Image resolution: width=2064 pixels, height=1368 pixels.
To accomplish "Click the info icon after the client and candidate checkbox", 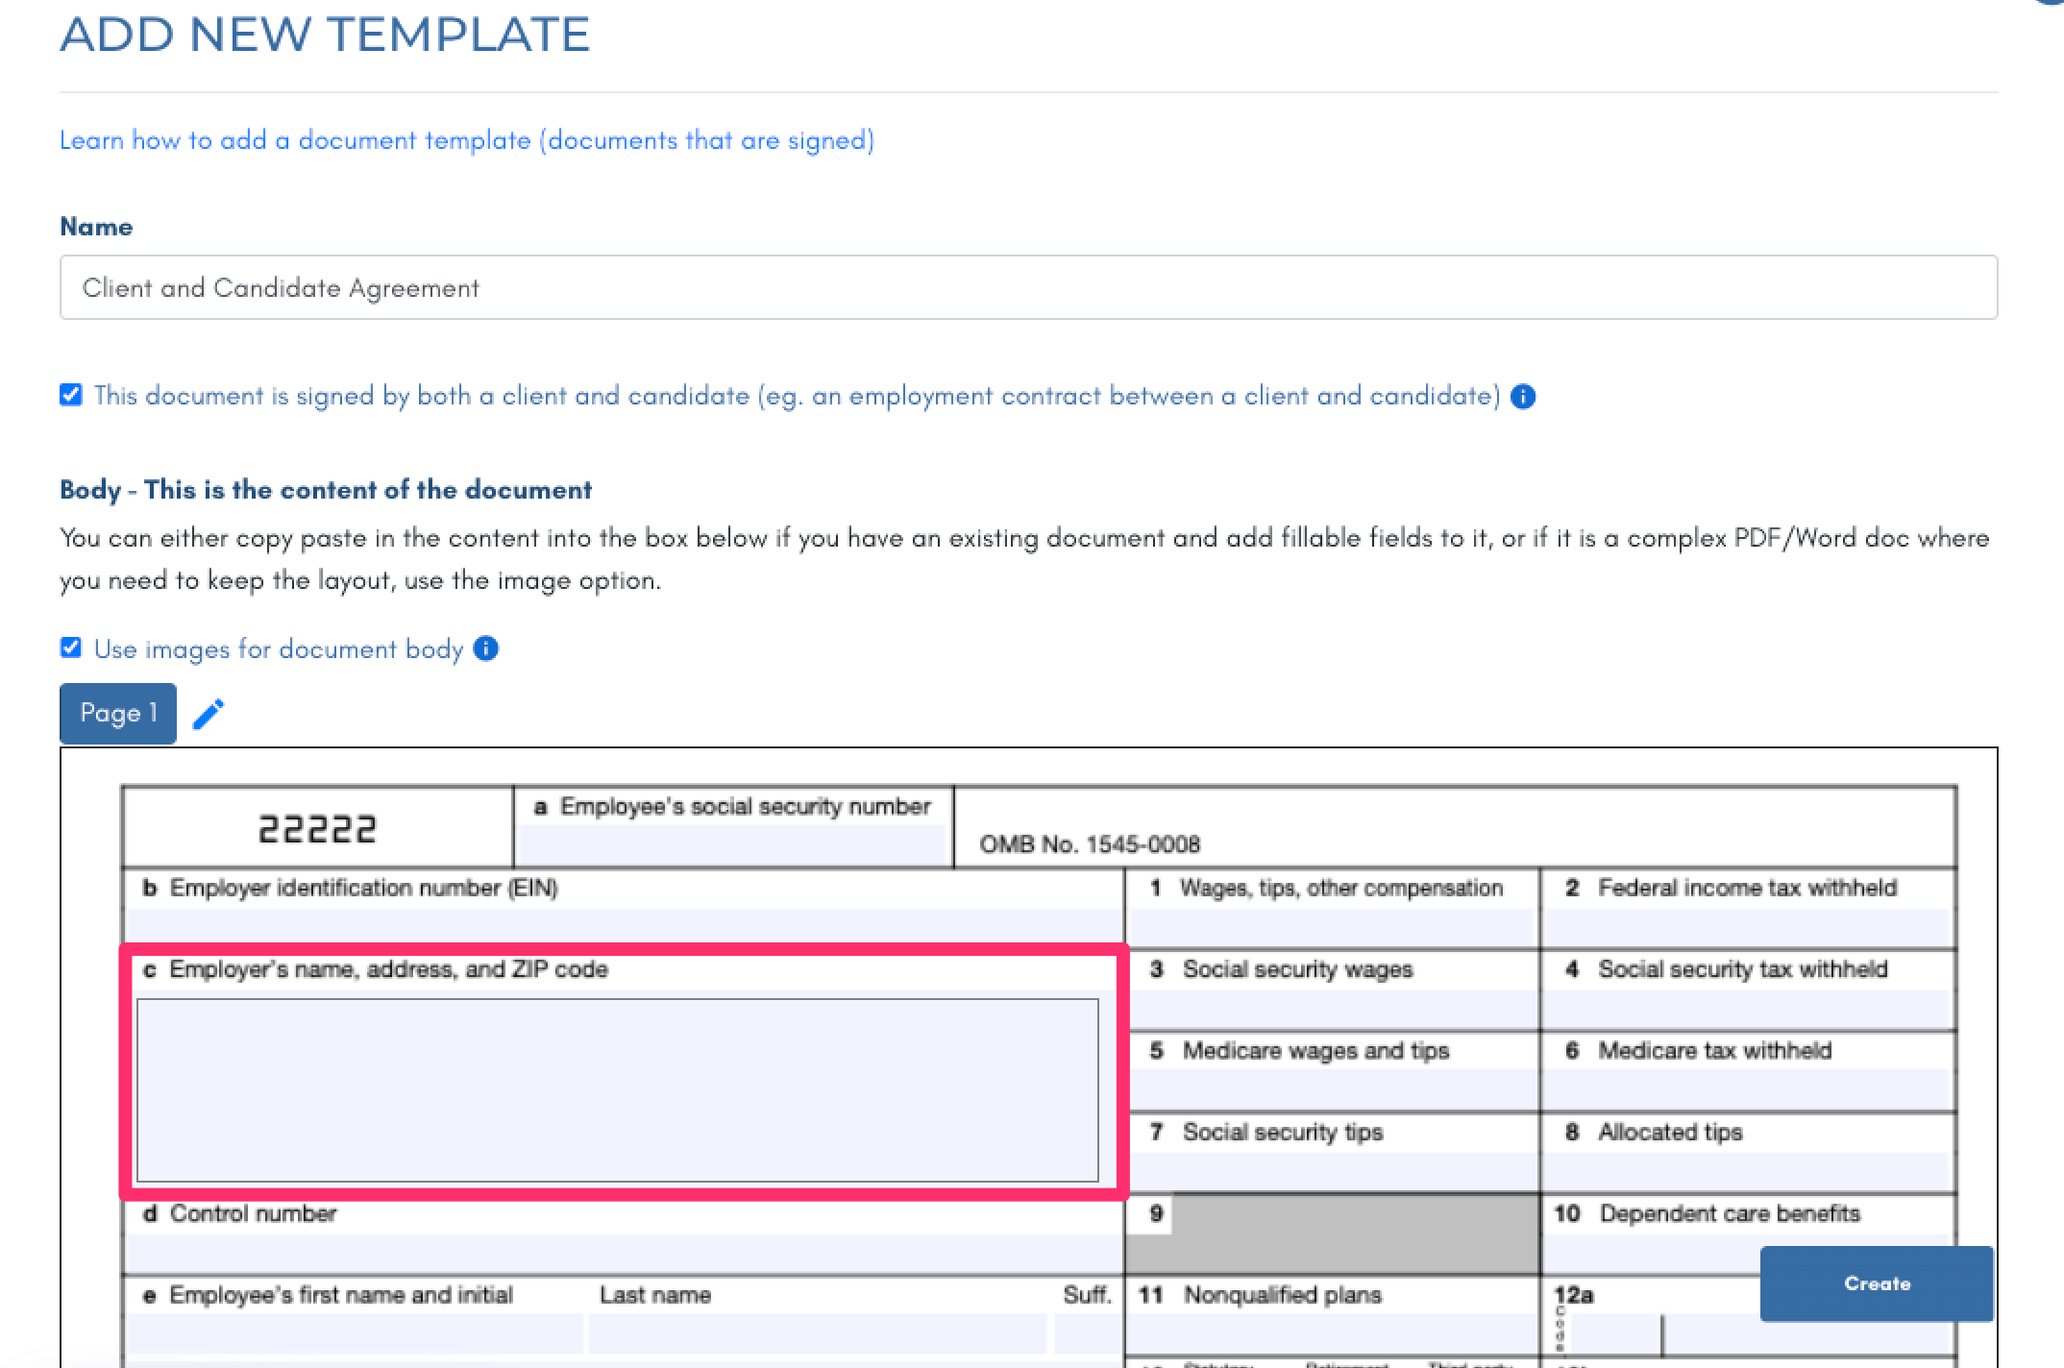I will click(1523, 396).
